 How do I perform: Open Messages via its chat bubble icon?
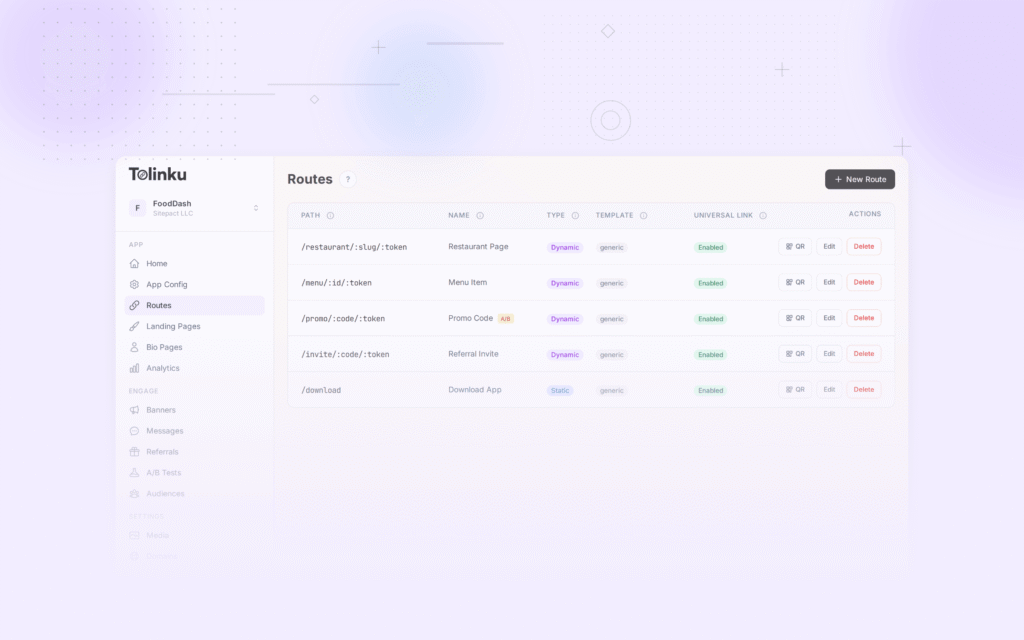135,431
